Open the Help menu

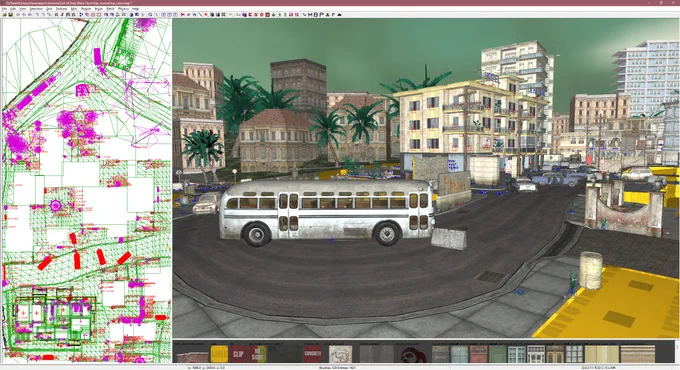point(135,9)
